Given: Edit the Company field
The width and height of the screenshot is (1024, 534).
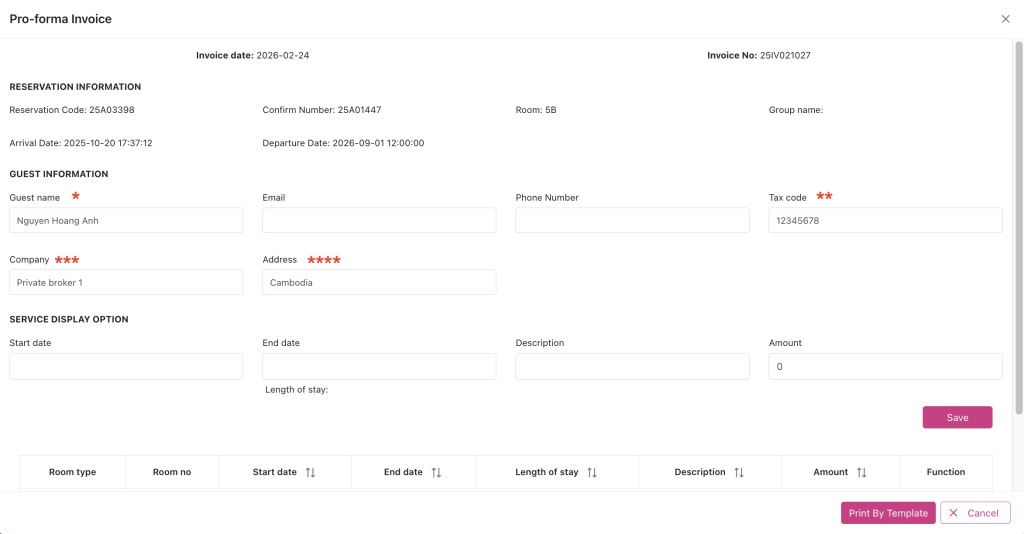Looking at the screenshot, I should 126,283.
